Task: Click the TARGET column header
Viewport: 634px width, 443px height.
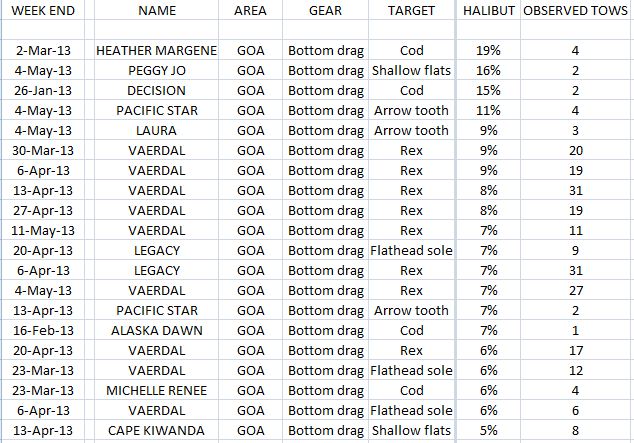Action: pos(410,11)
